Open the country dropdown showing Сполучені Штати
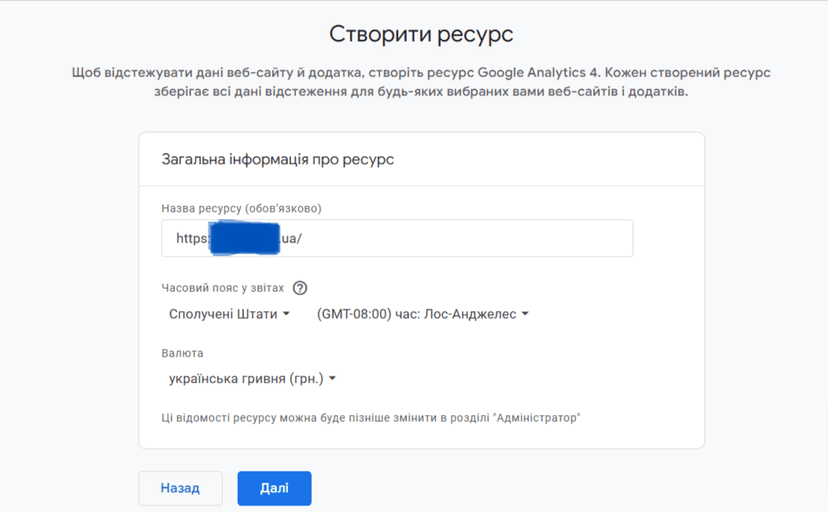 [229, 314]
